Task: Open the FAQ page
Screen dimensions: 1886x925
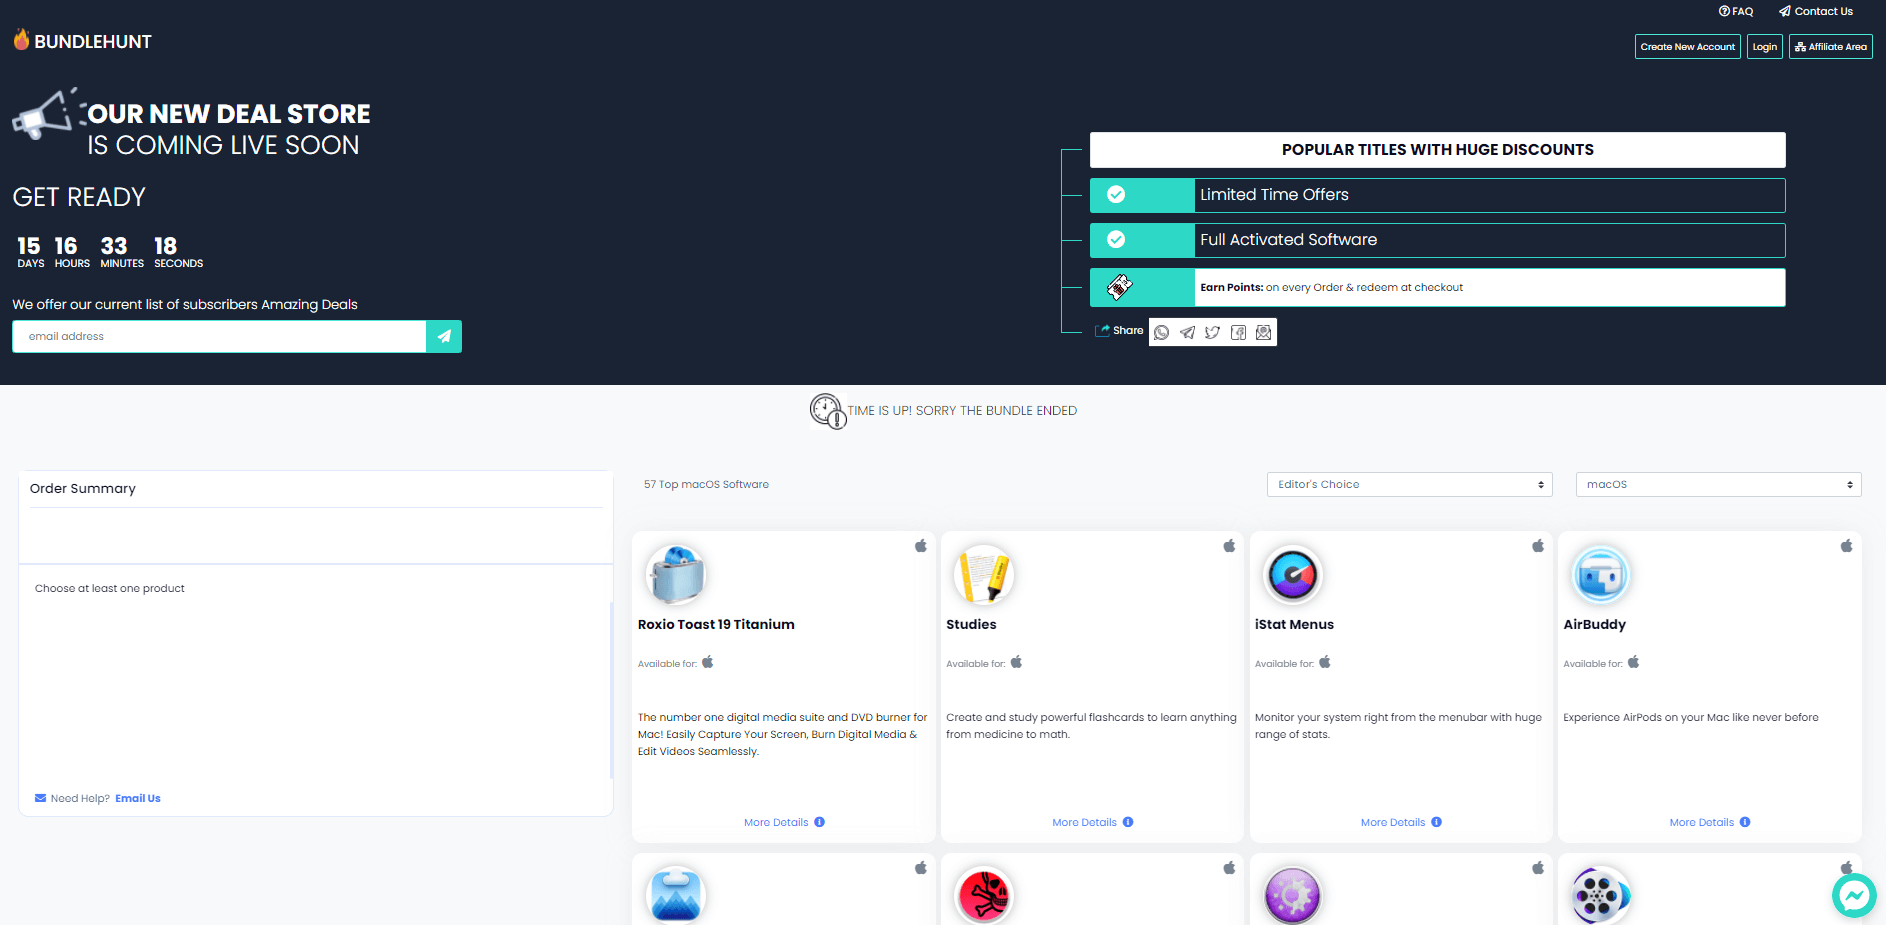Action: [x=1736, y=11]
